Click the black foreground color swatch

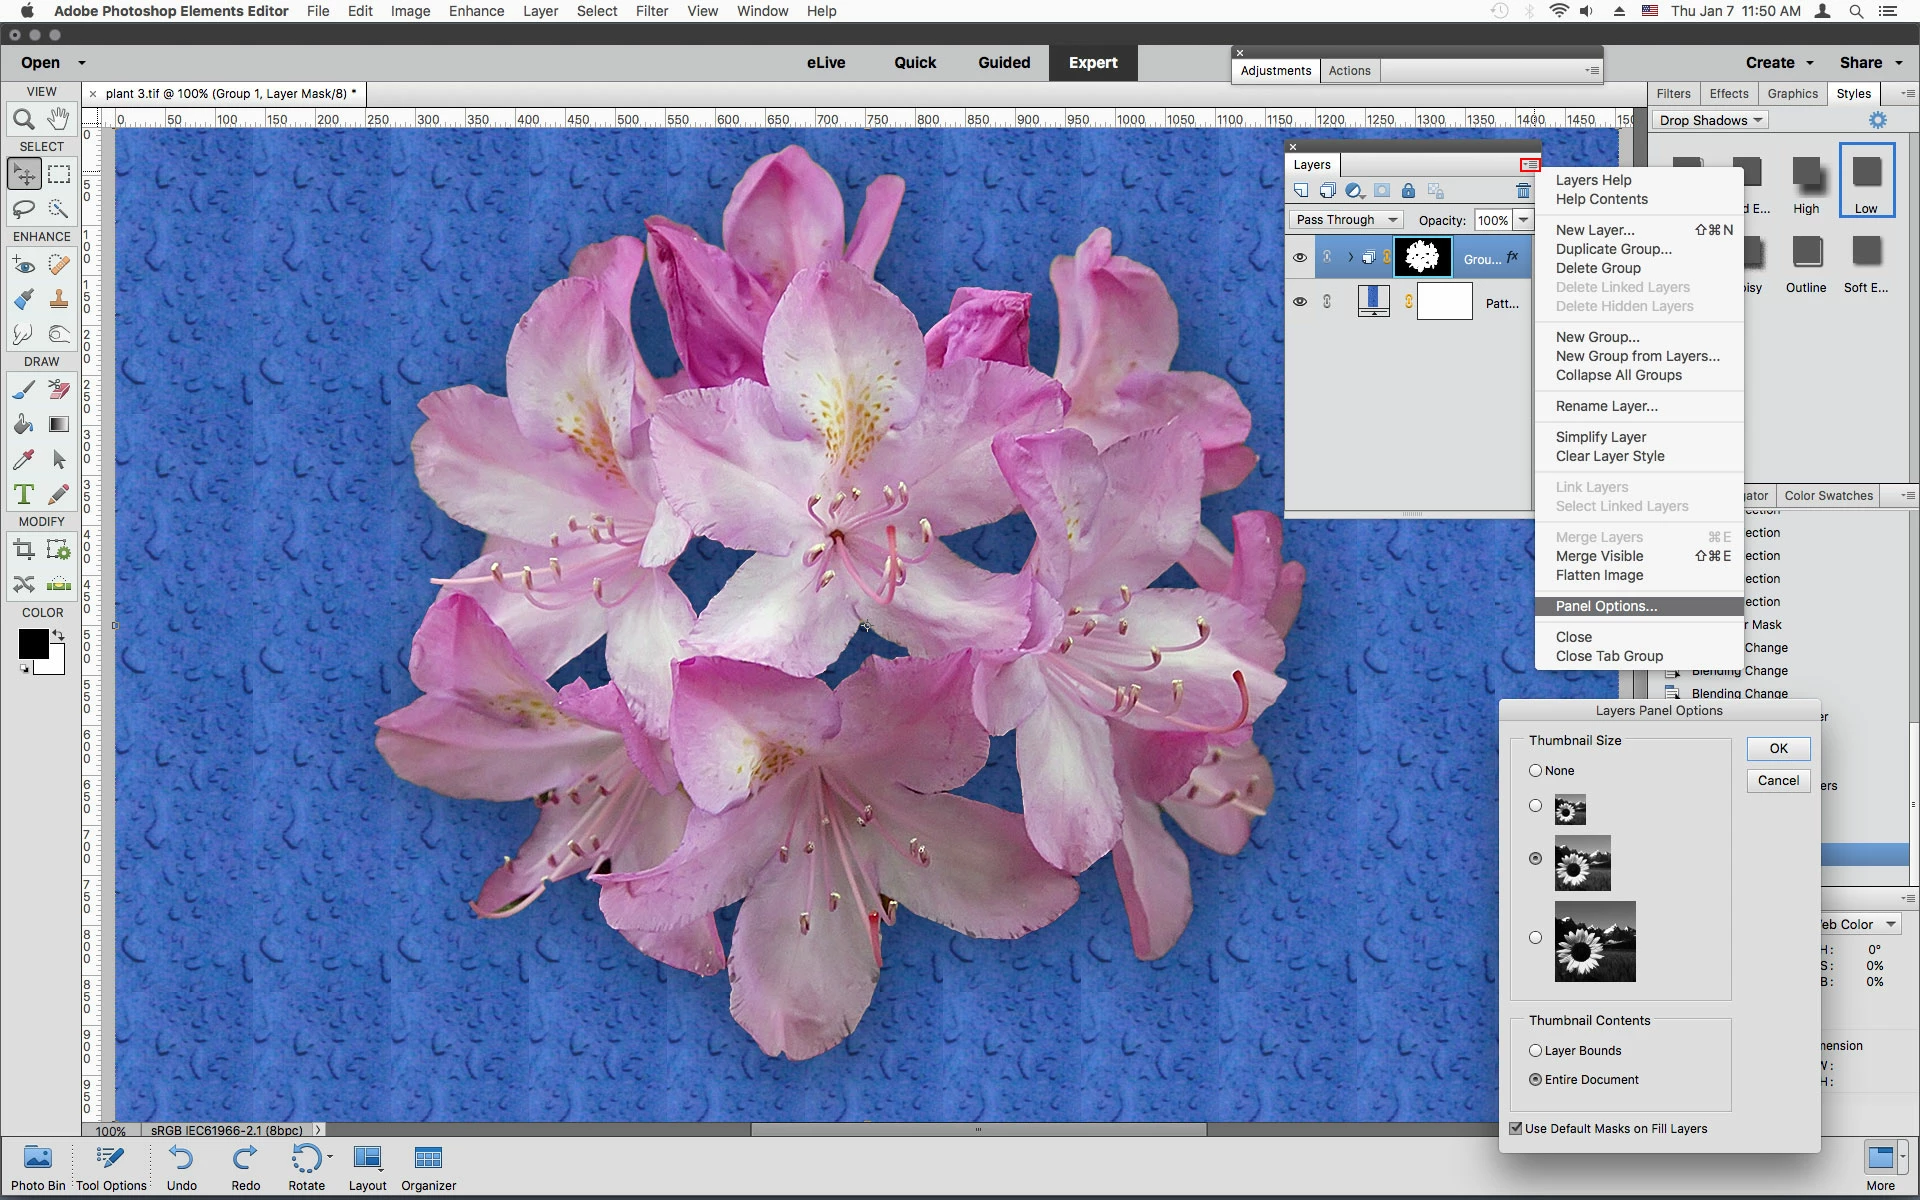pyautogui.click(x=32, y=644)
